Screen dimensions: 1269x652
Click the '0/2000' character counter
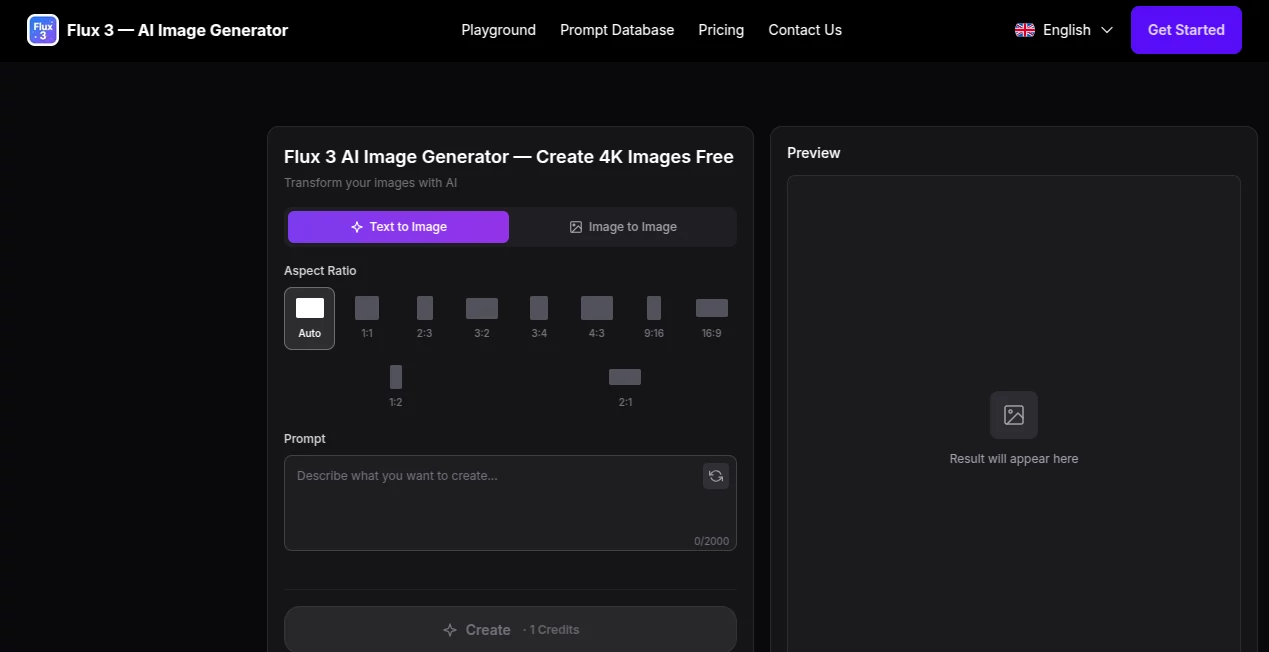(712, 541)
